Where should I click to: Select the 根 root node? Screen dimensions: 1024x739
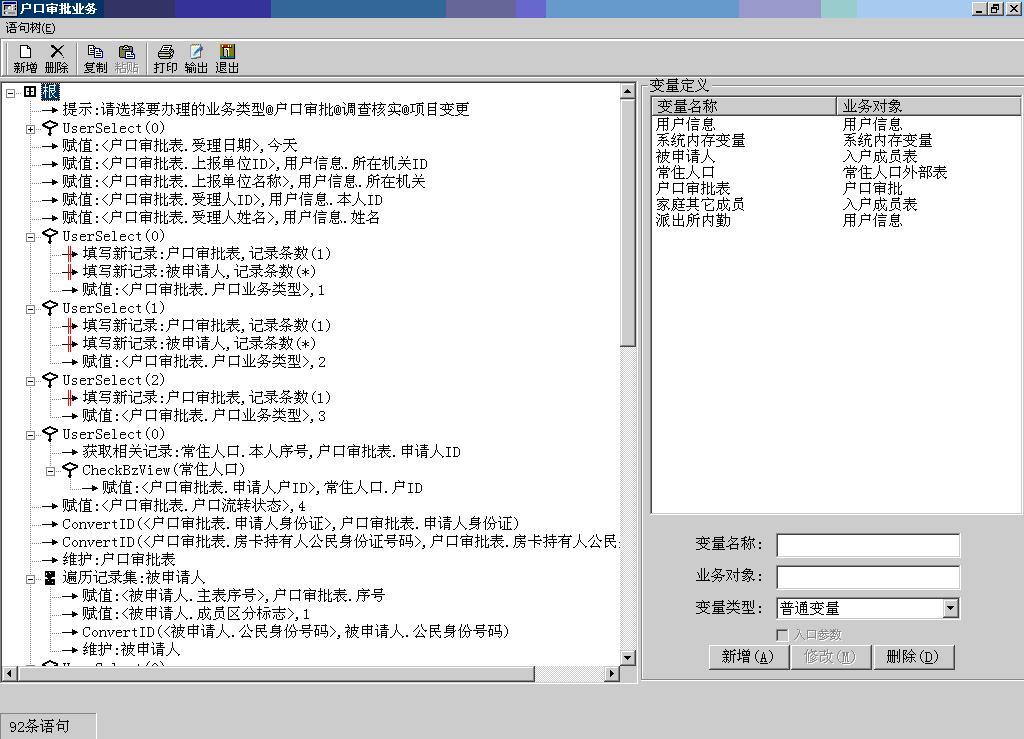[x=50, y=91]
